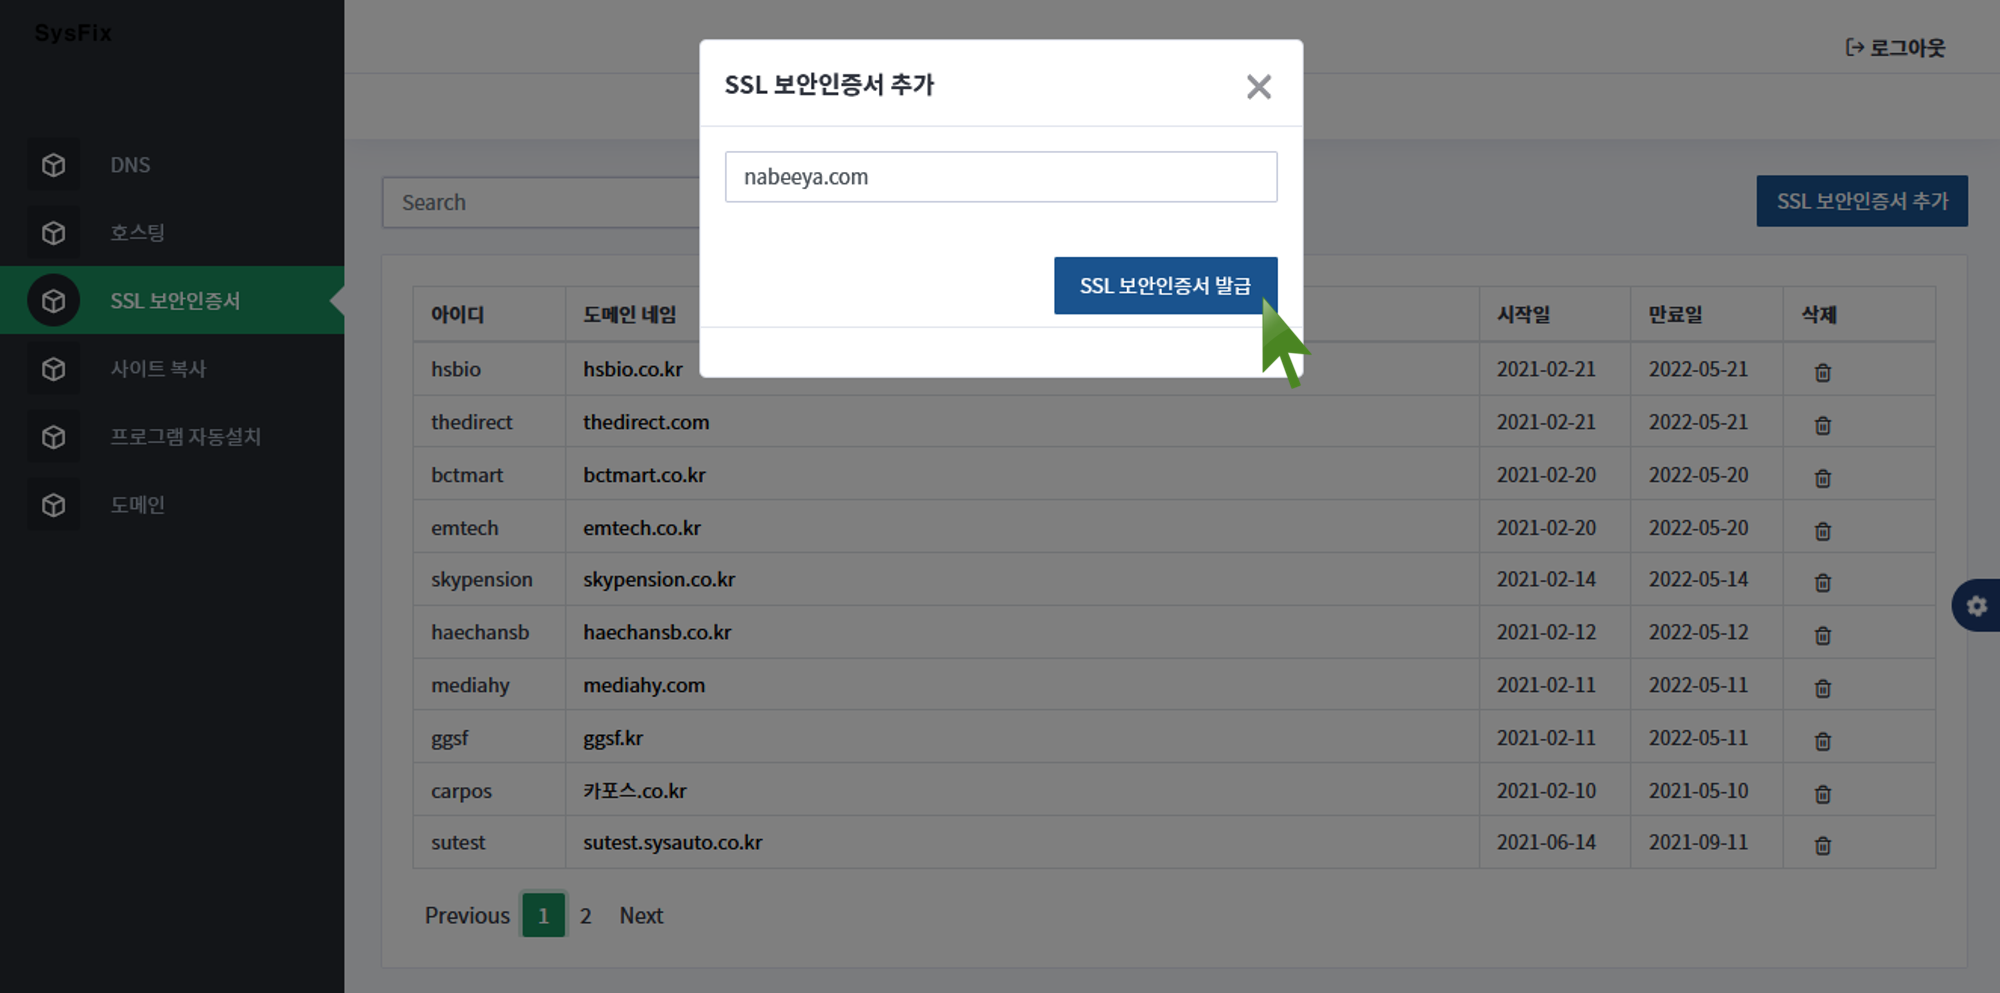Remove the skypension.co.kr certificate via trash icon
This screenshot has height=993, width=2000.
[x=1822, y=582]
